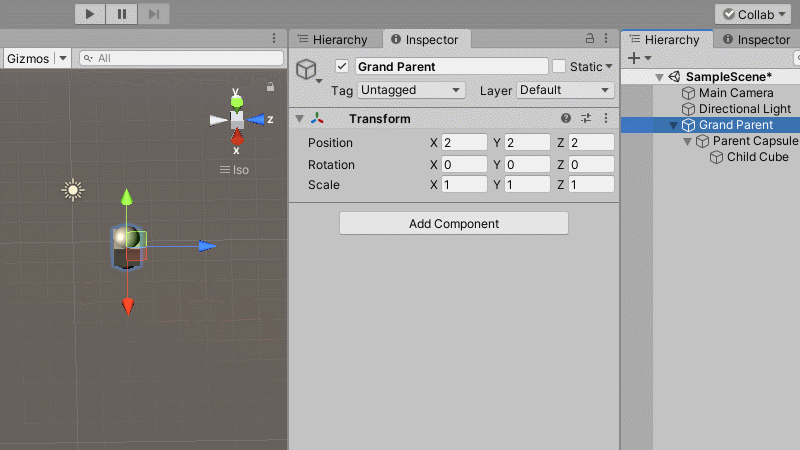Start Play mode with the Play button
Image resolution: width=800 pixels, height=450 pixels.
click(x=90, y=14)
